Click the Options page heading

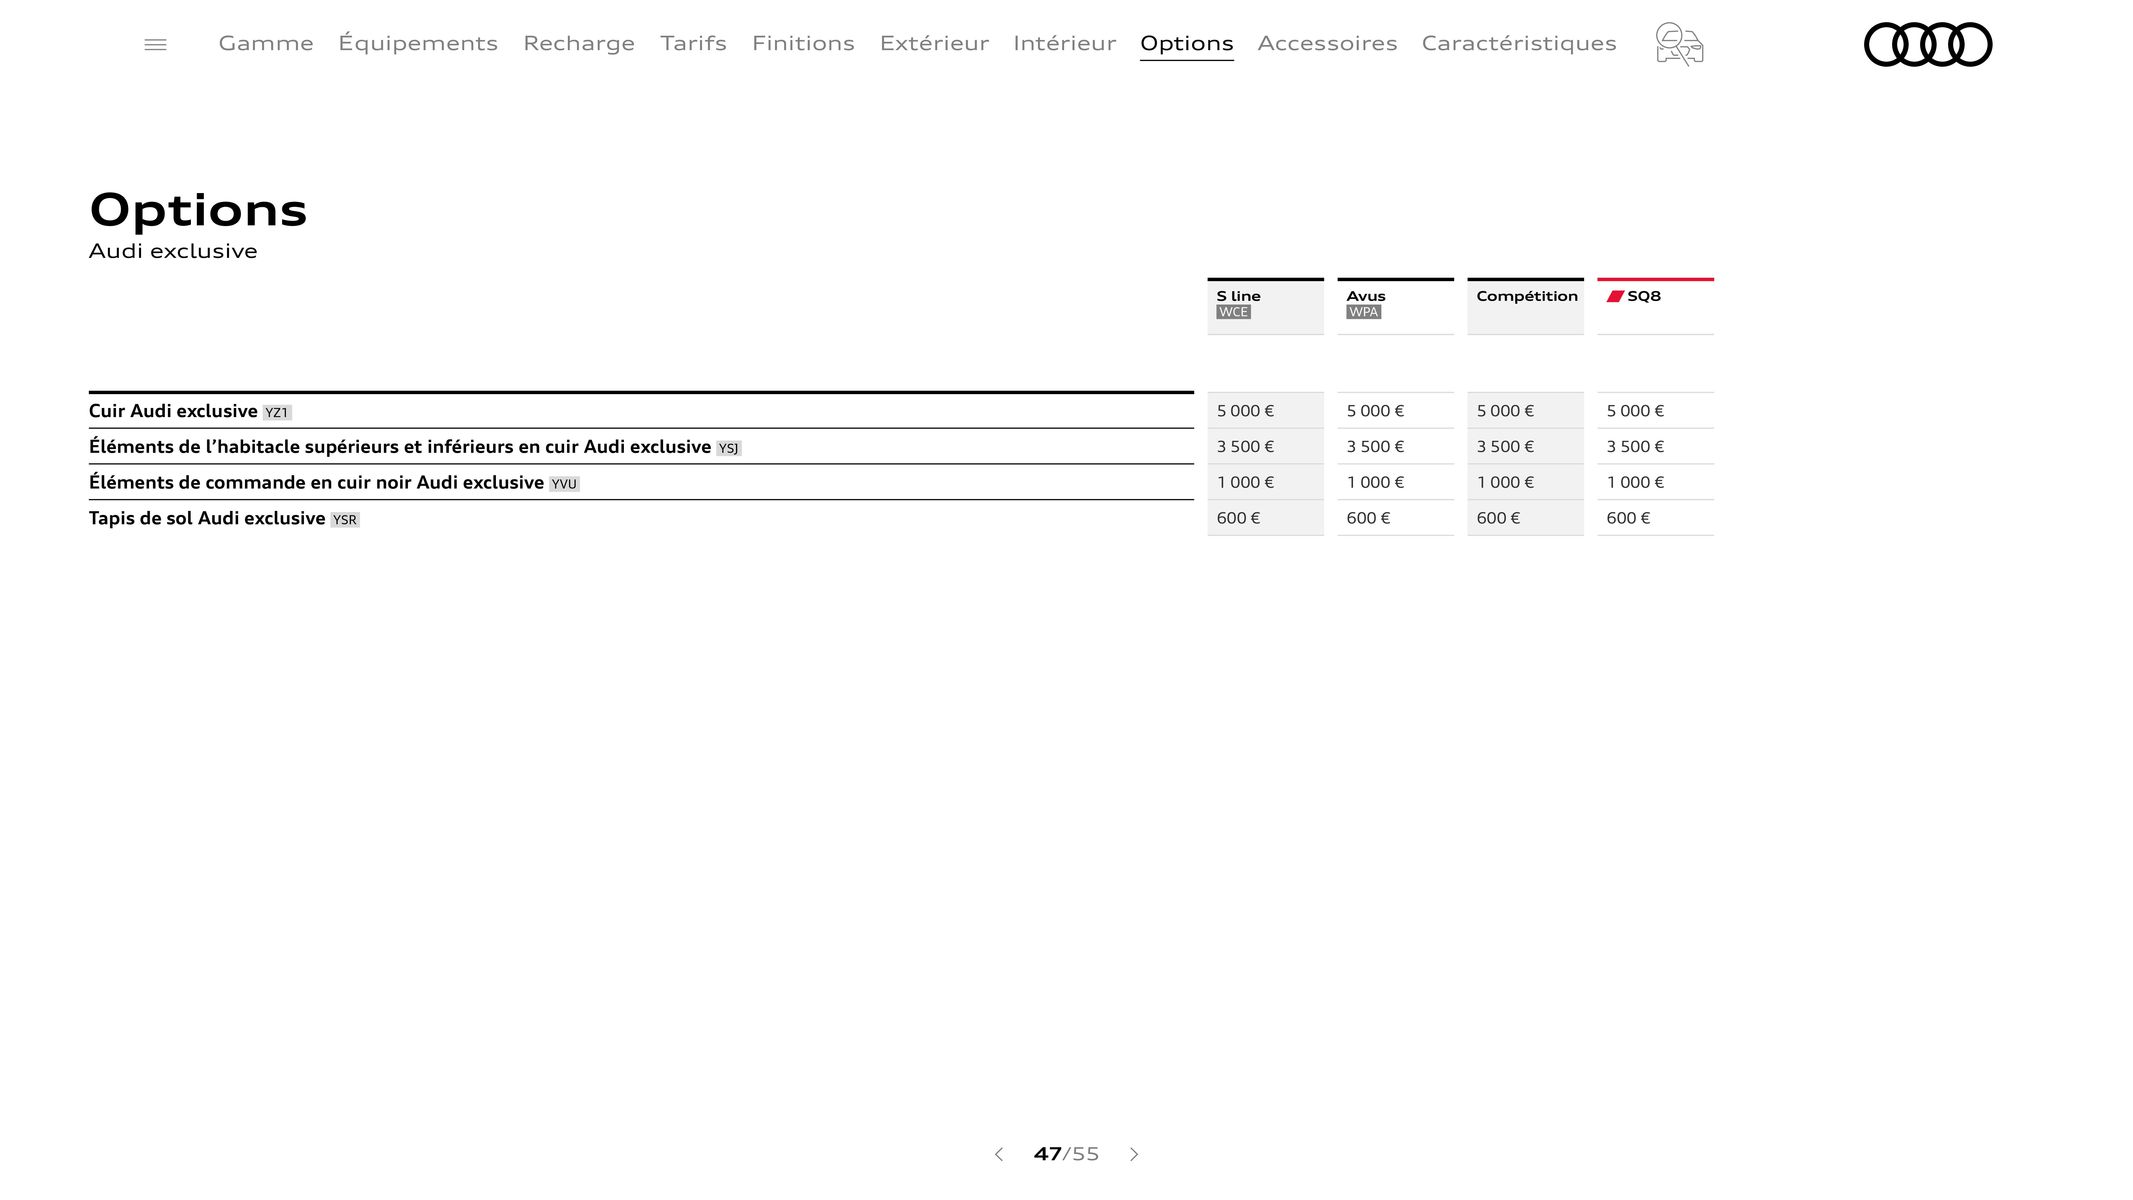198,211
